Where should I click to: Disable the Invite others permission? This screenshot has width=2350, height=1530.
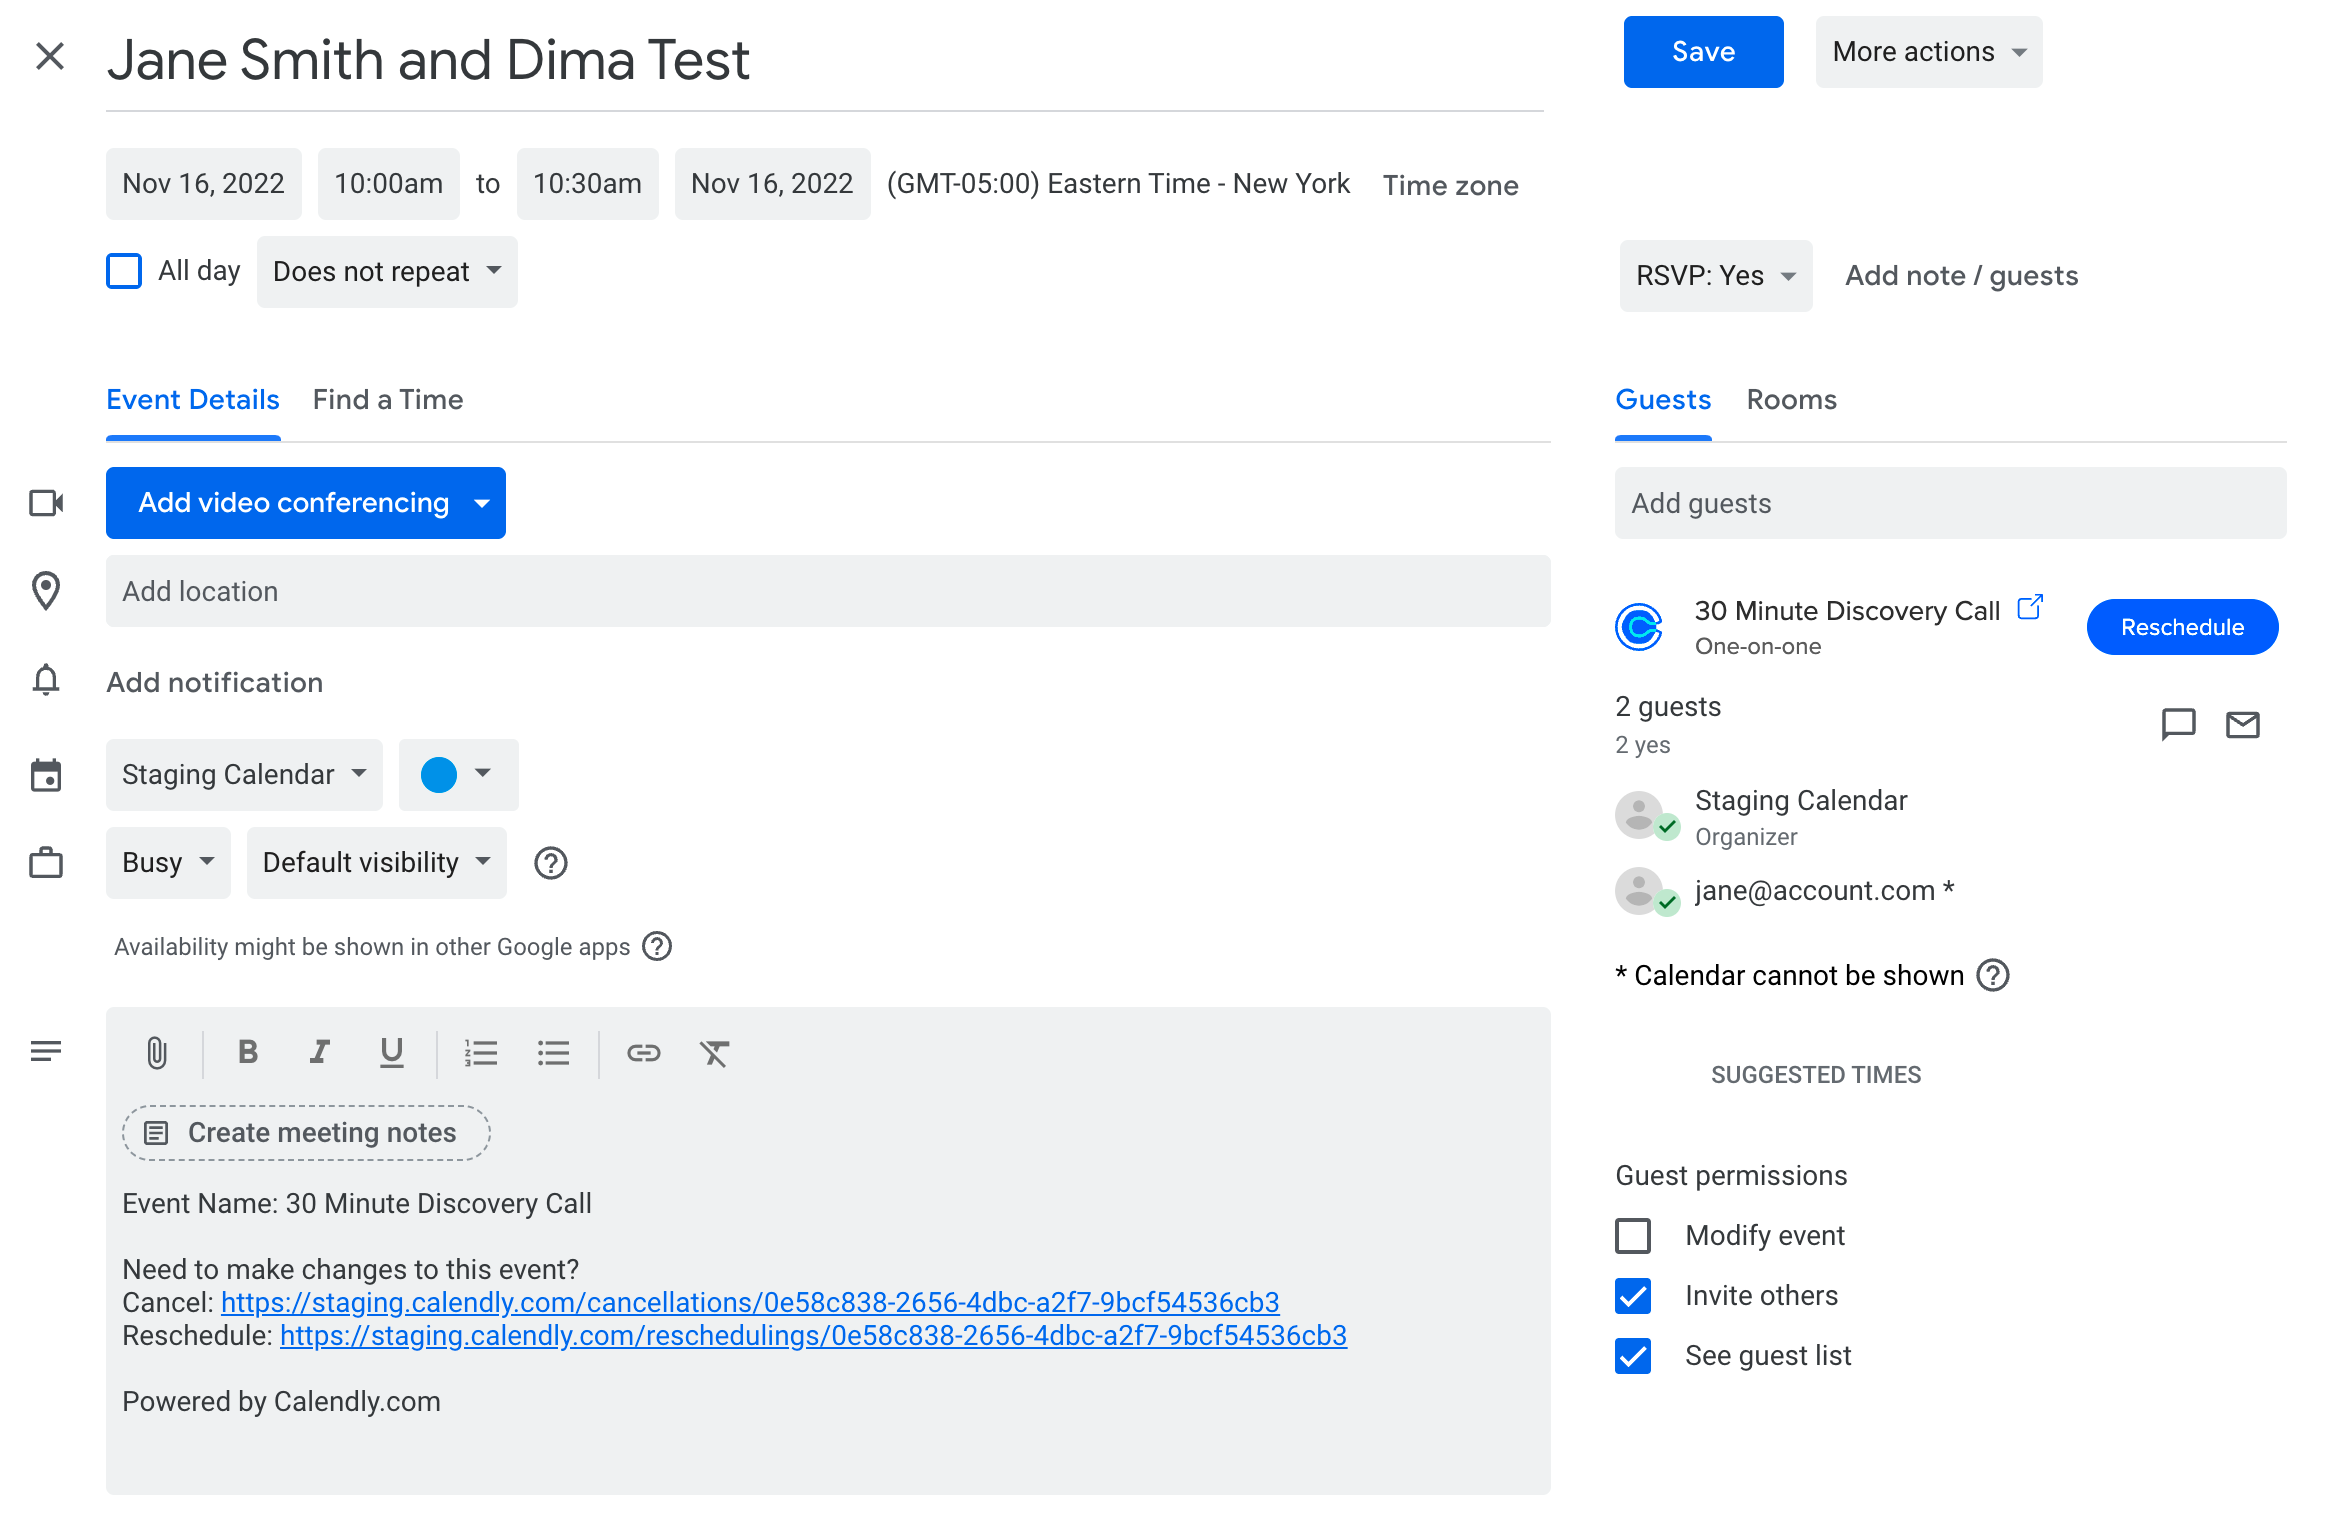coord(1632,1296)
